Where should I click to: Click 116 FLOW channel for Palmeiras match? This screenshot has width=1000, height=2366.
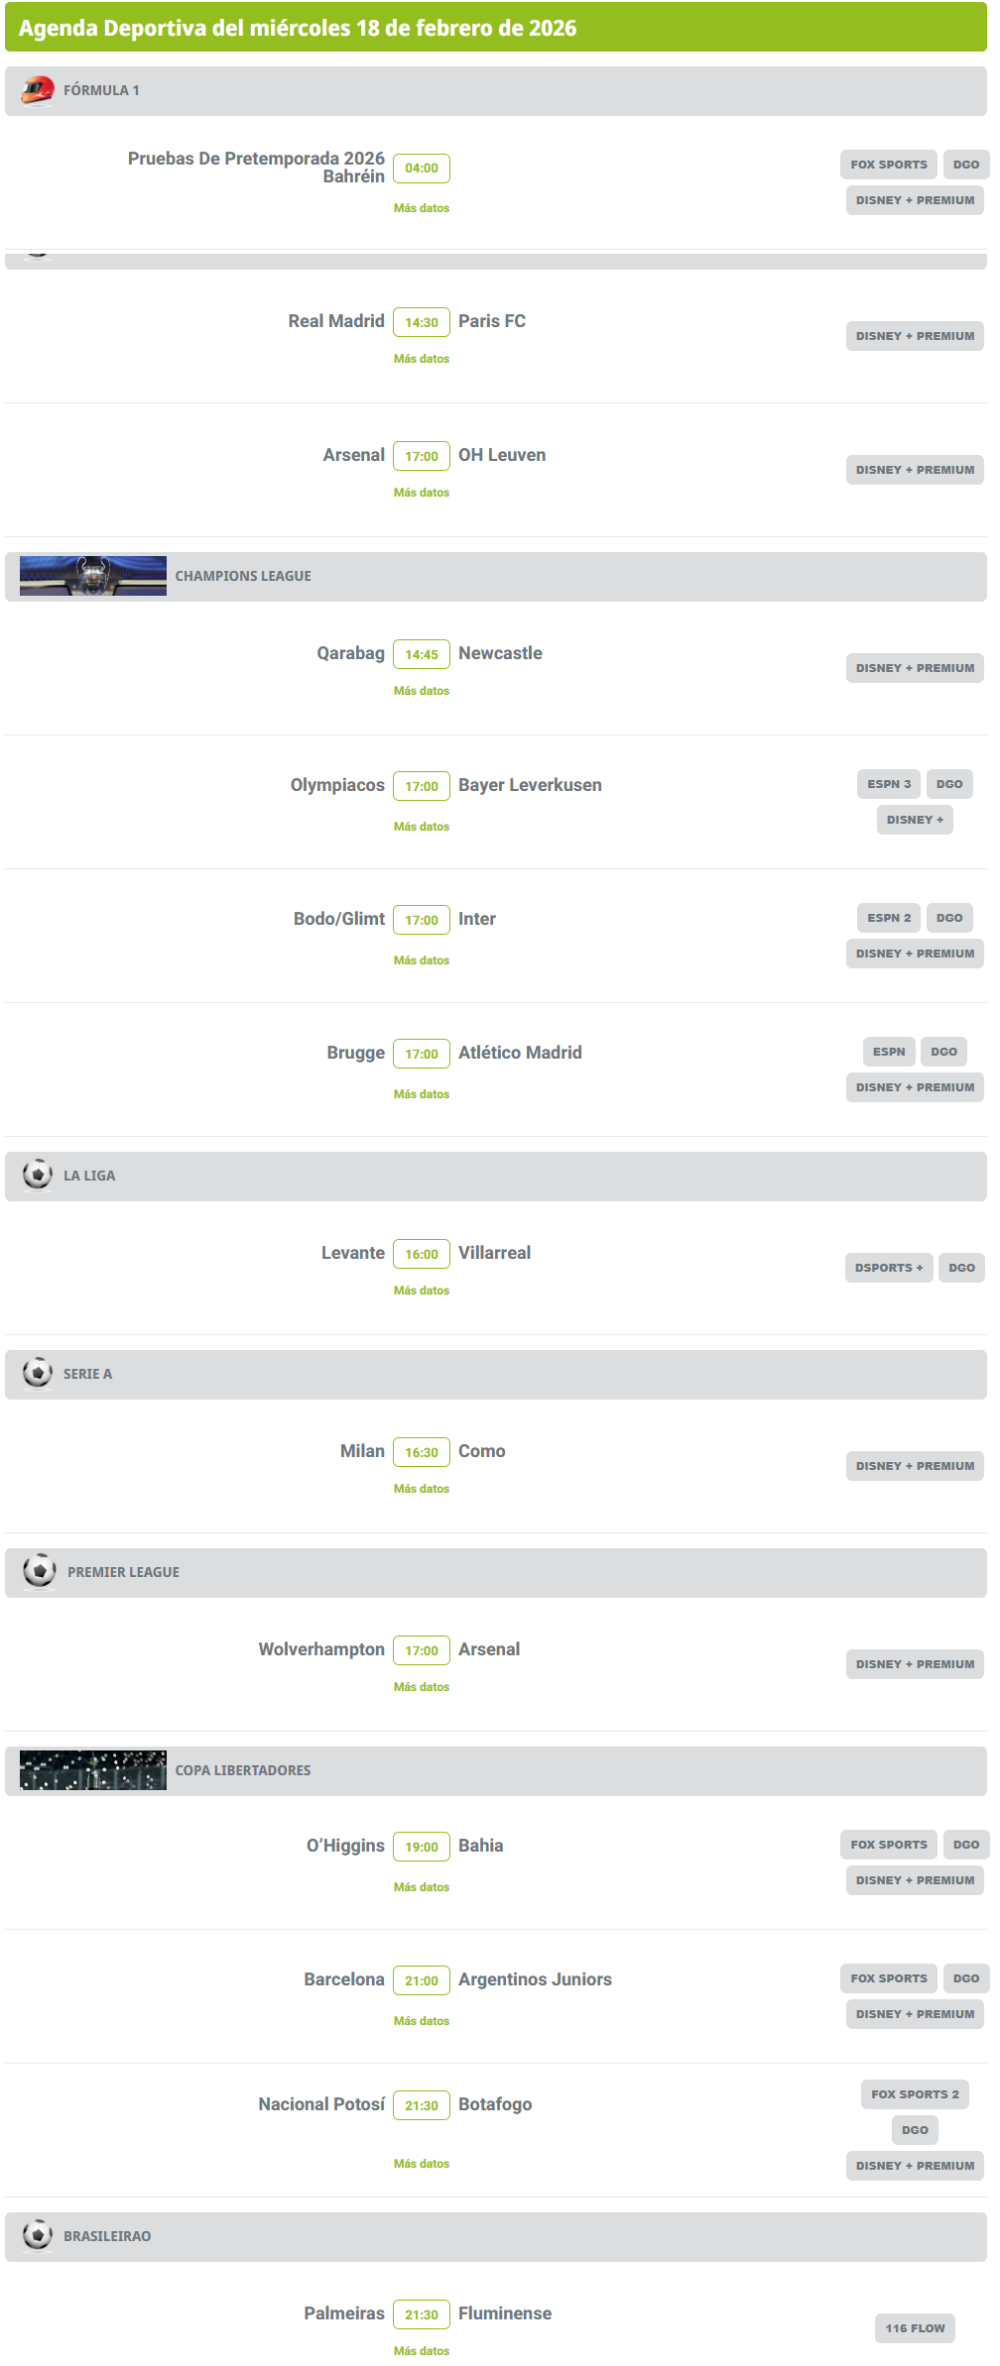coord(914,2328)
